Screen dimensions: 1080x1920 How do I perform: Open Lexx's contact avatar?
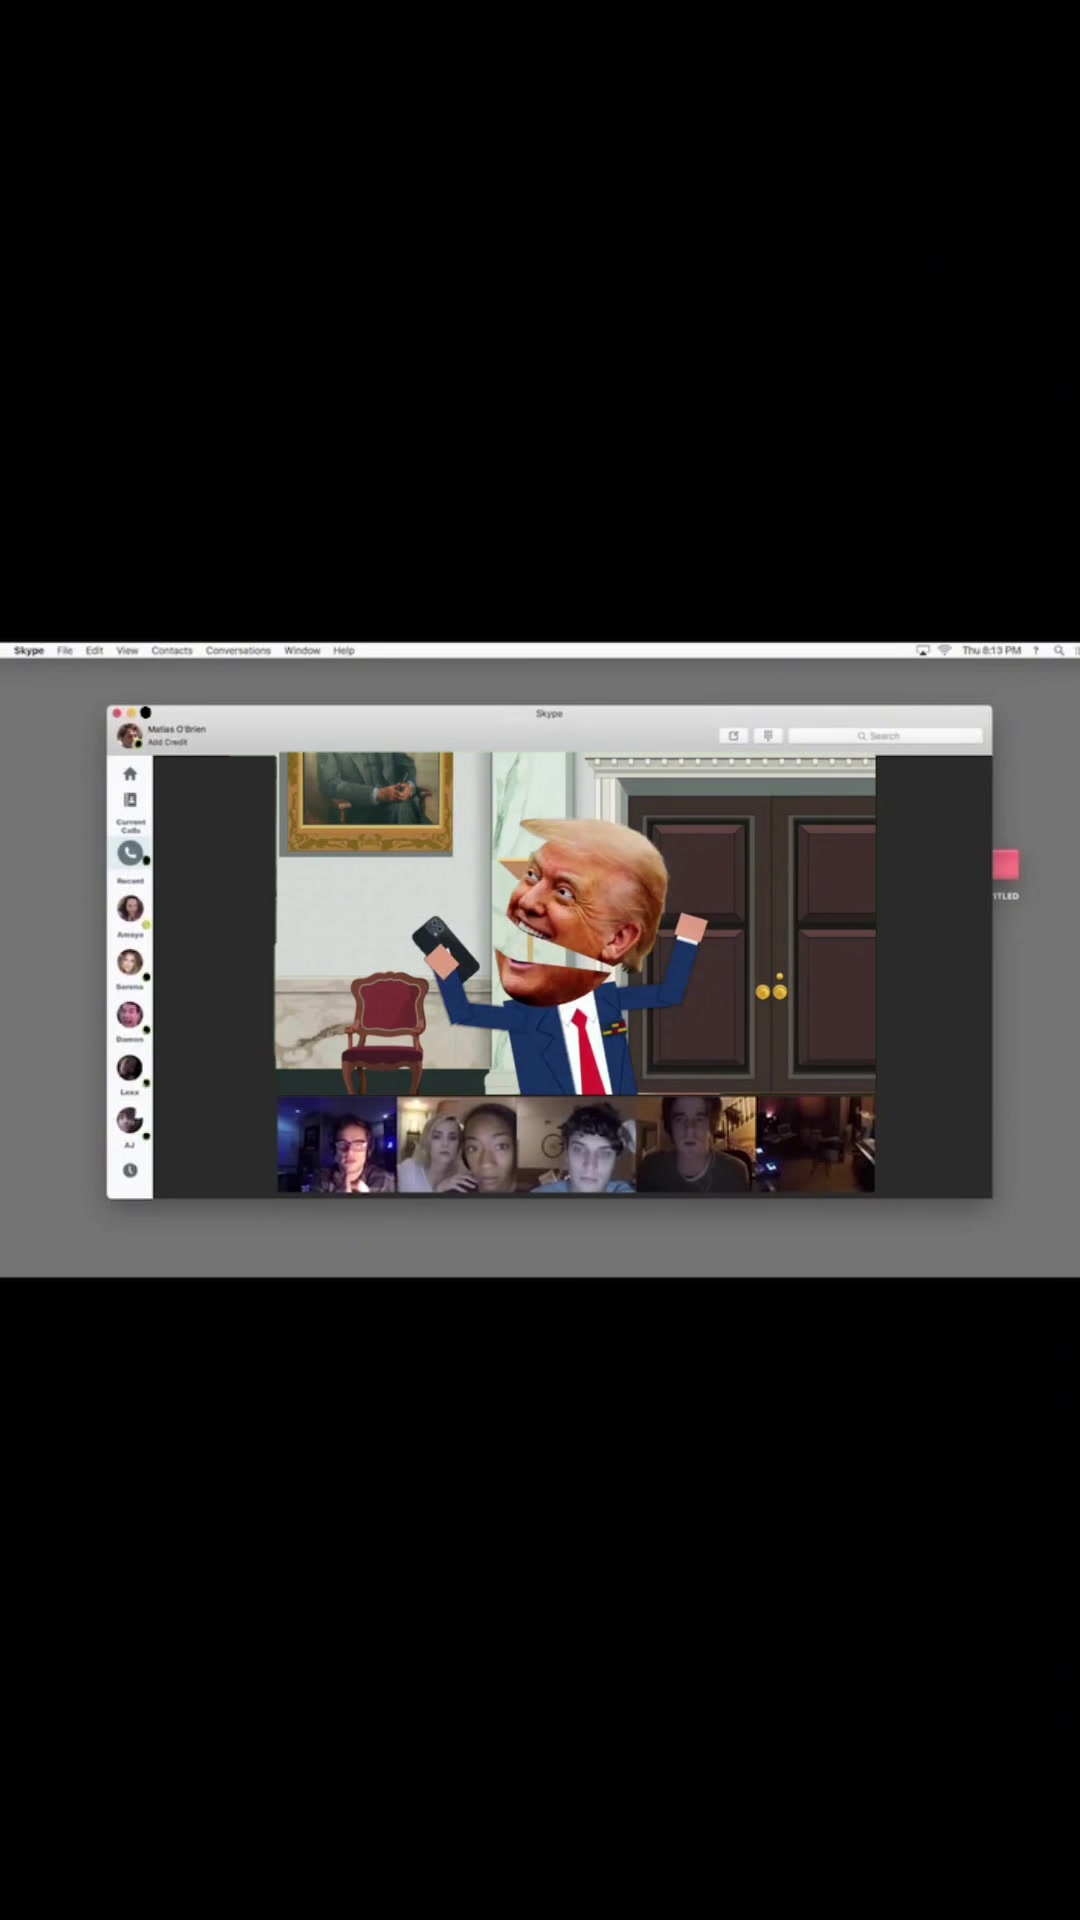pyautogui.click(x=130, y=1068)
